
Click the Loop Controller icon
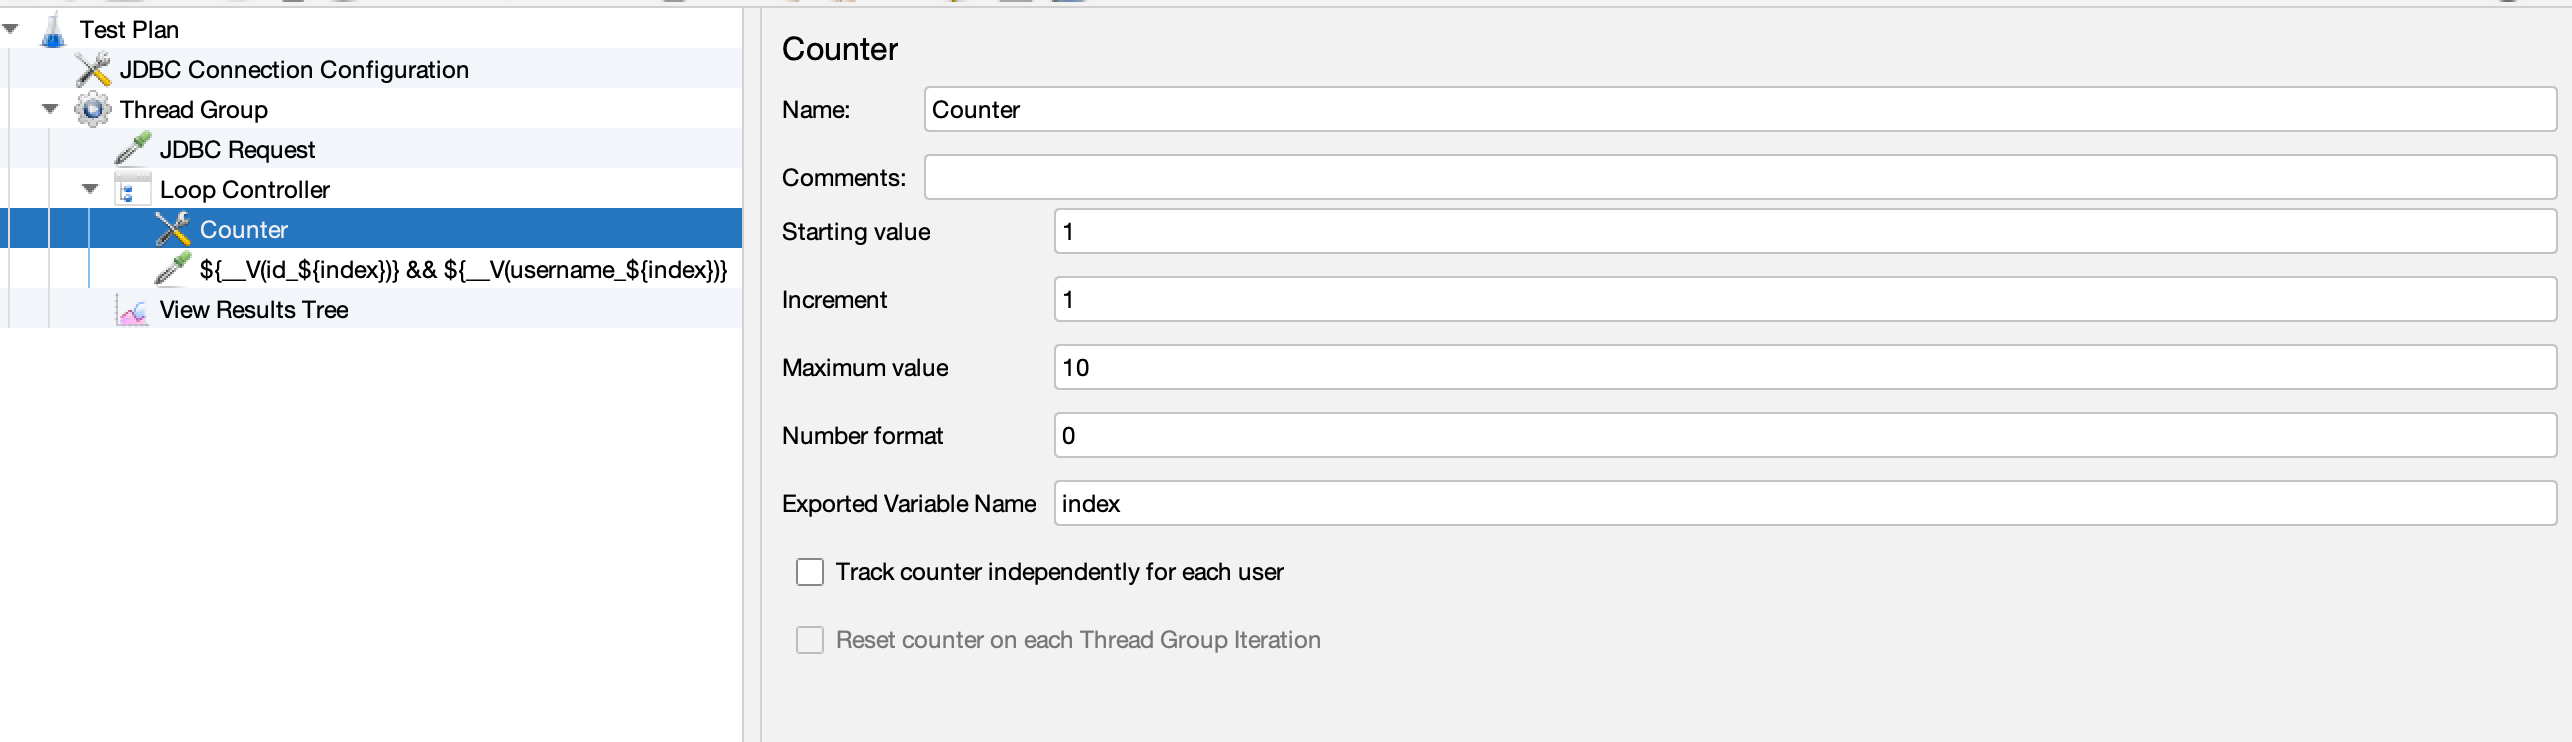[x=132, y=190]
